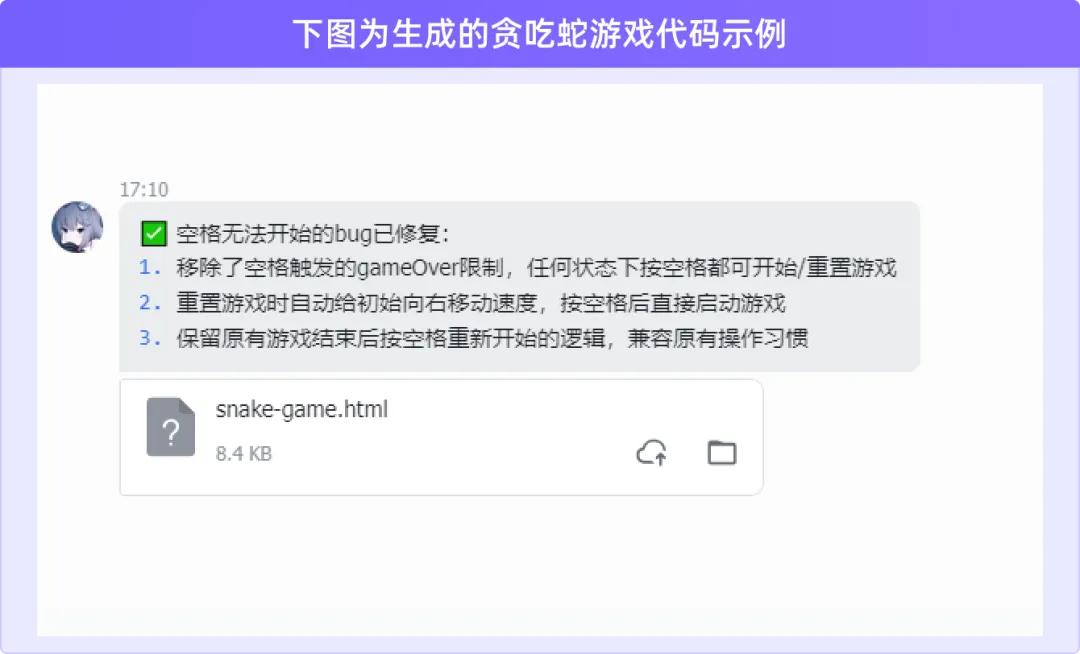Click the purple header title 贪吃蛇游戏代码示例

click(539, 34)
